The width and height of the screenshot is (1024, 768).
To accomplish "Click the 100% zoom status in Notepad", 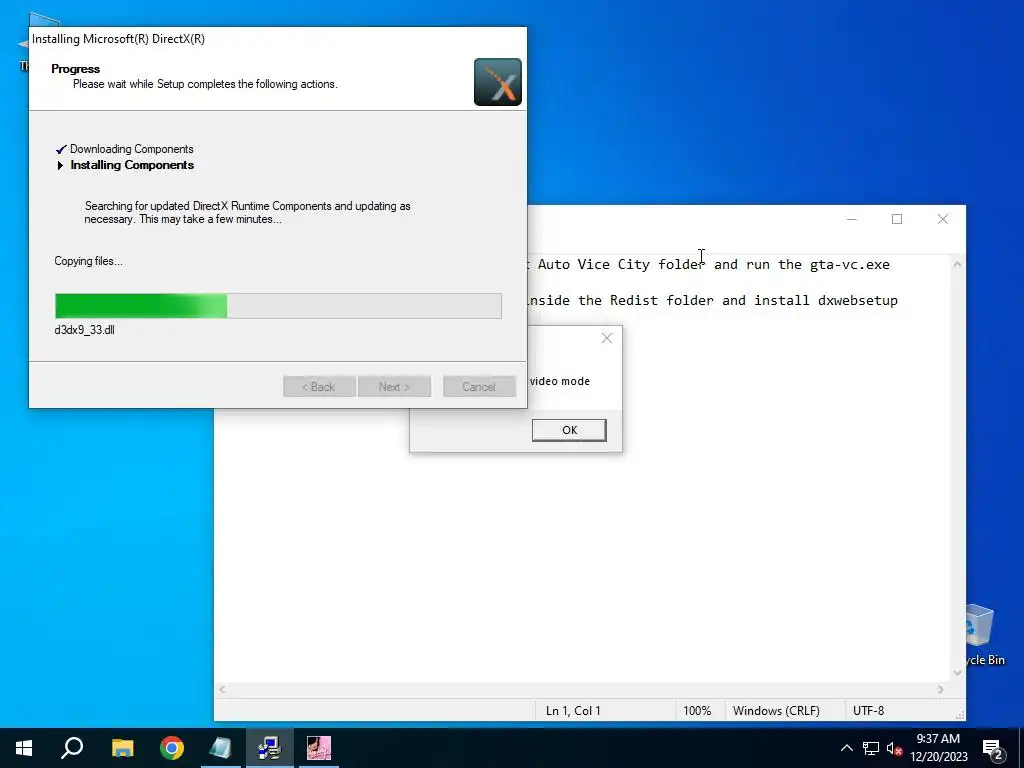I will (697, 711).
